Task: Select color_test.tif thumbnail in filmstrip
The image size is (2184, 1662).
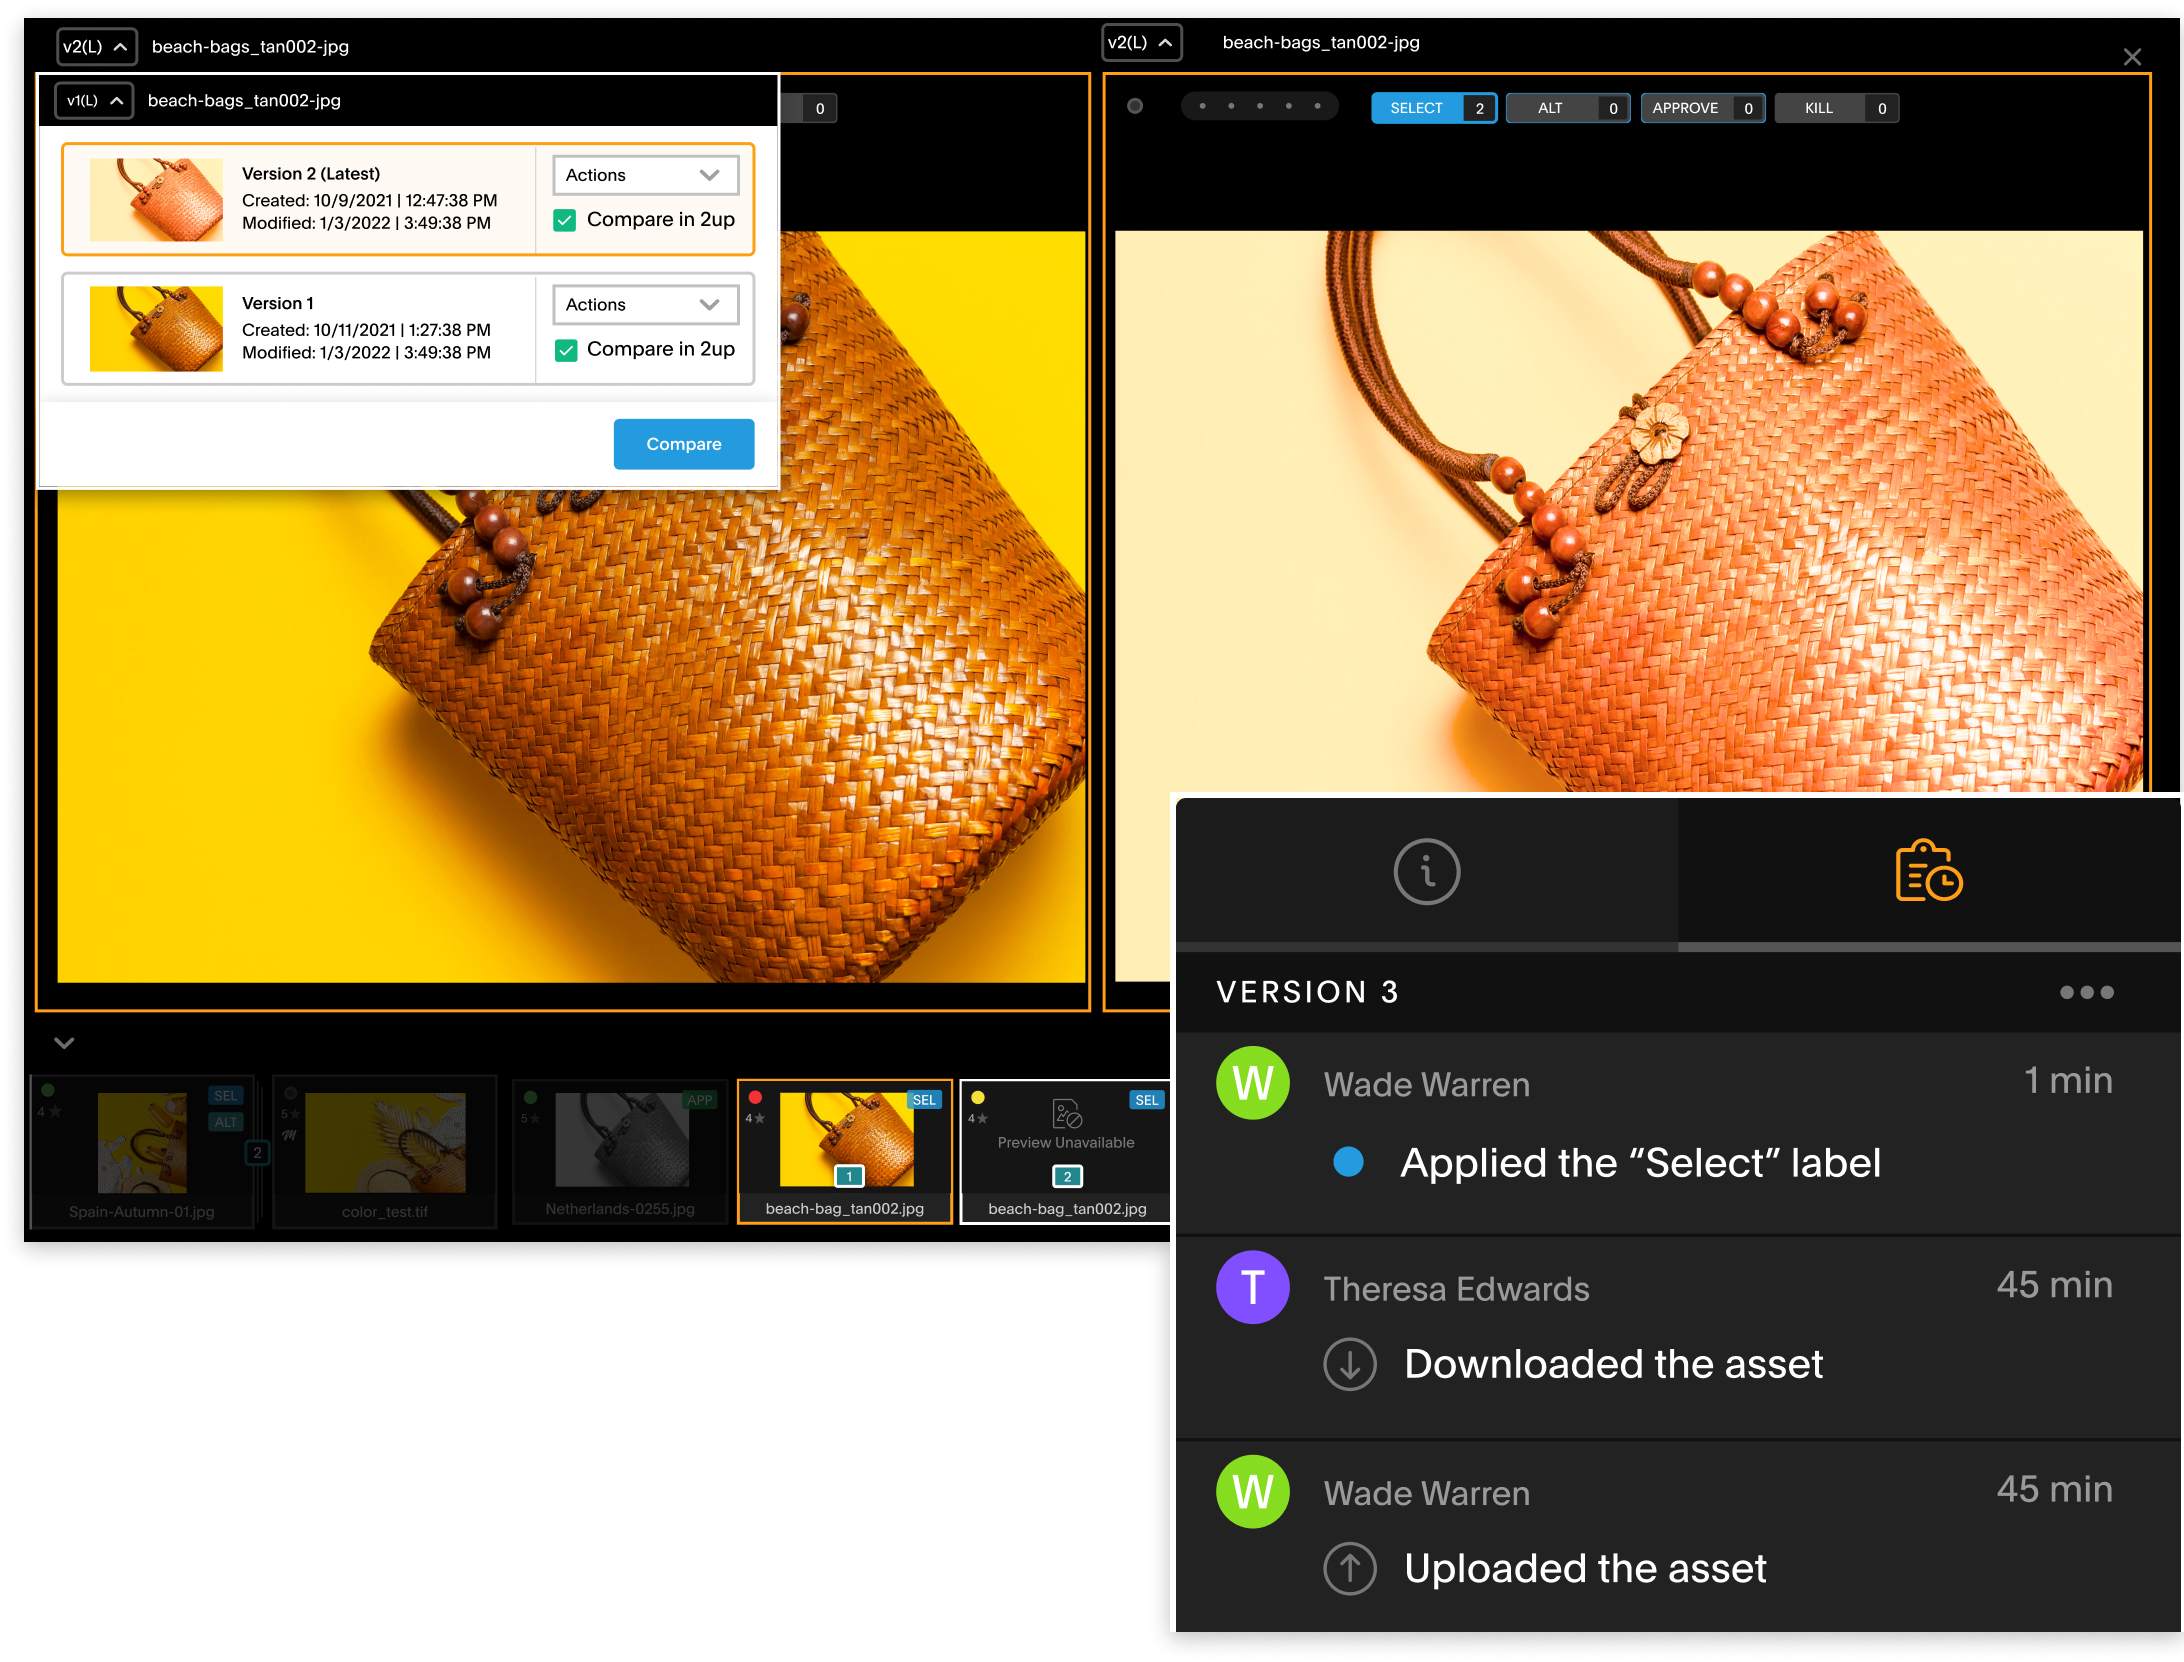Action: [385, 1142]
